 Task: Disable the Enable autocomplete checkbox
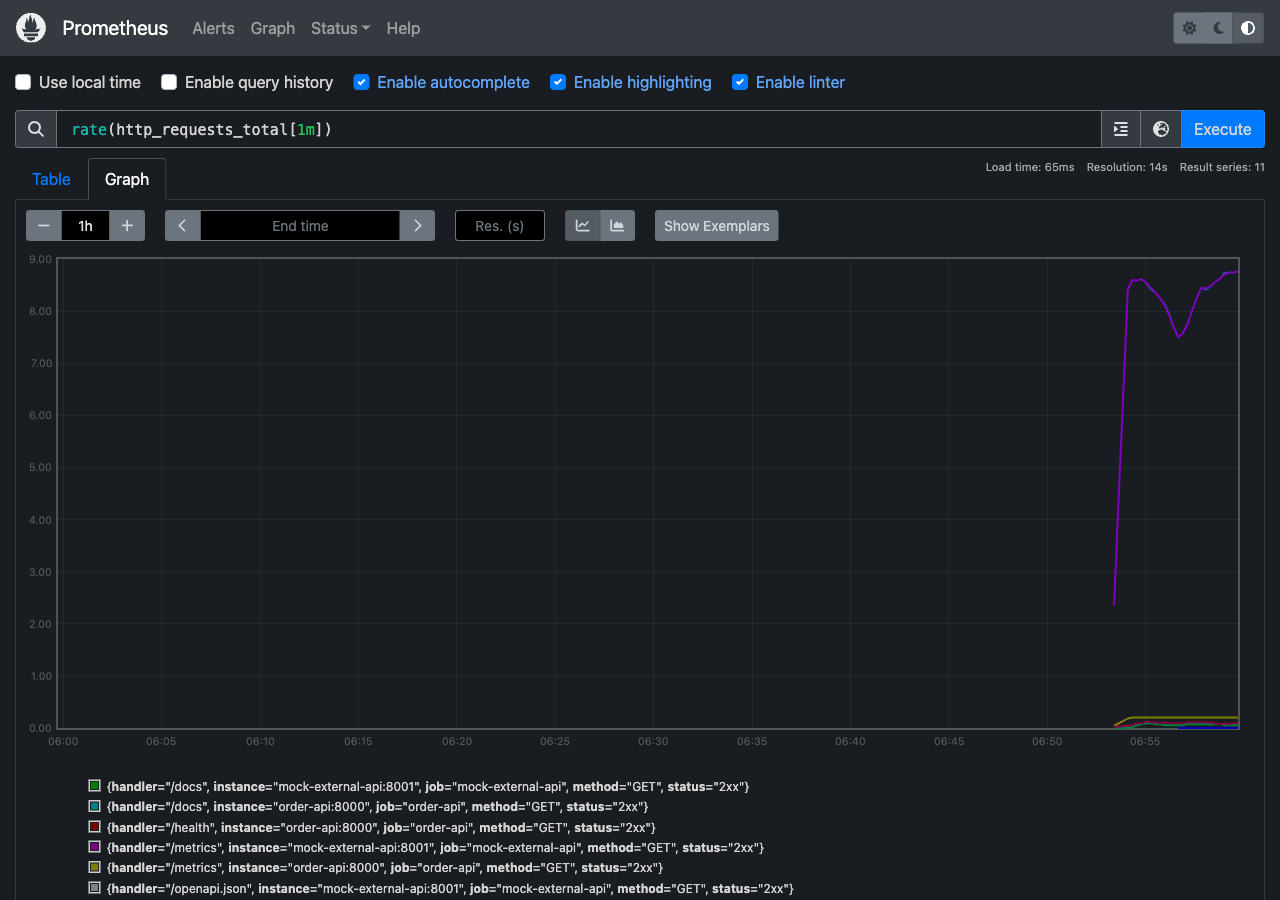(x=362, y=82)
